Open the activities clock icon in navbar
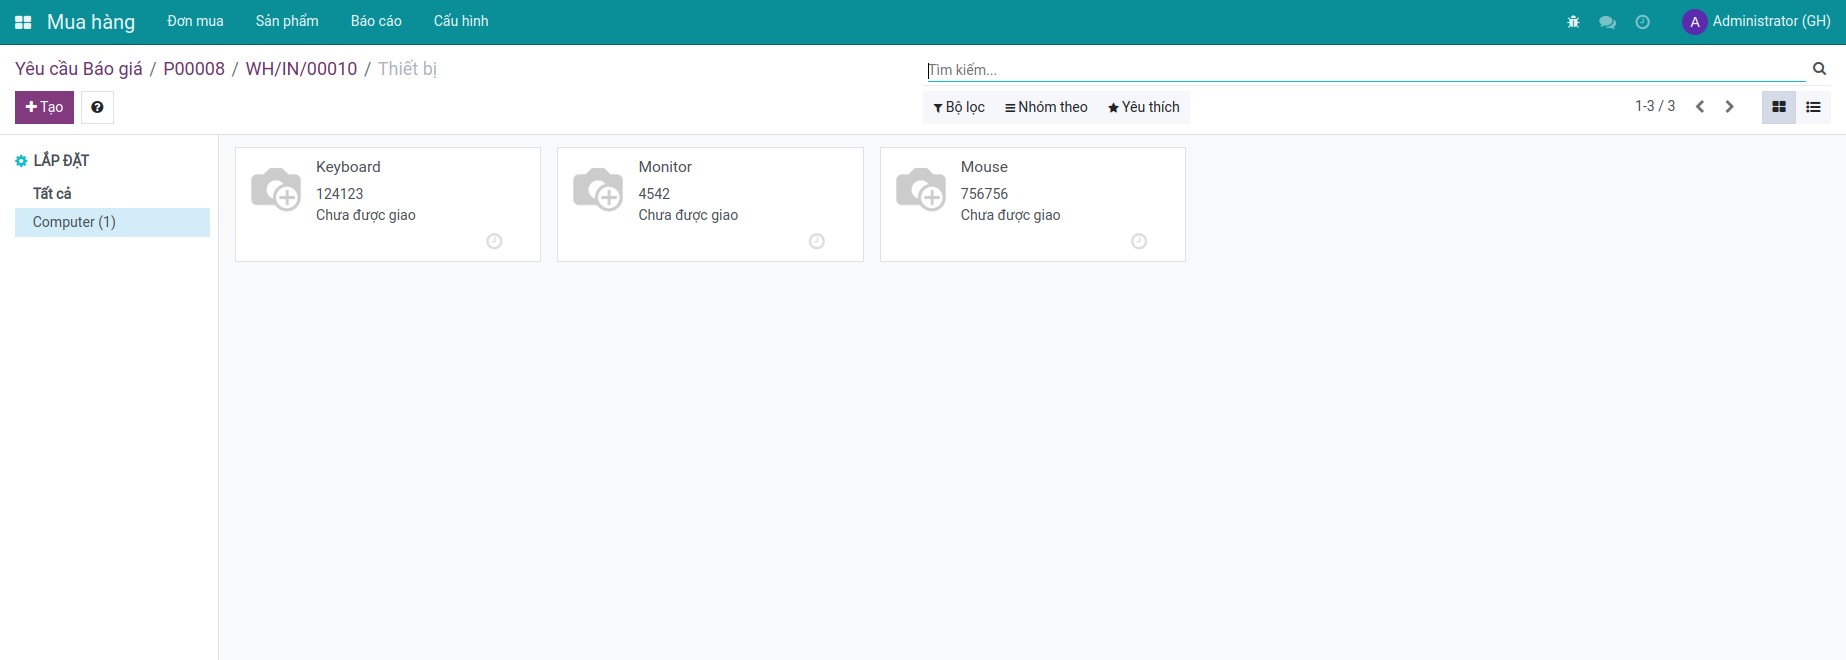This screenshot has height=660, width=1846. click(x=1642, y=22)
